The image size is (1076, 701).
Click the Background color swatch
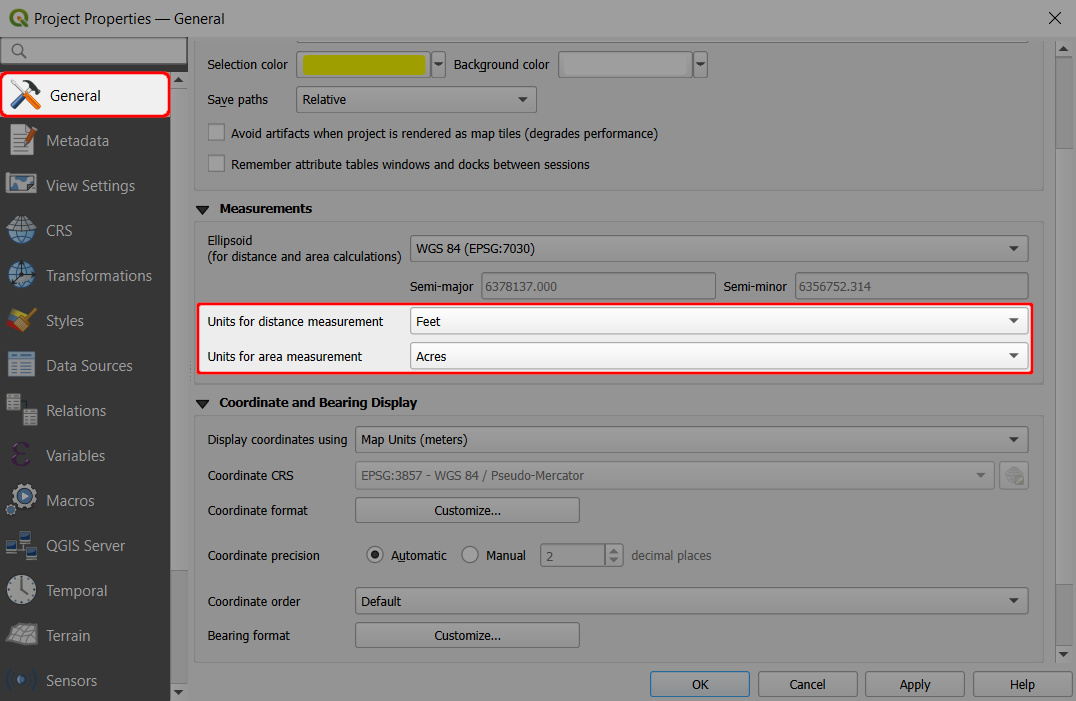point(625,64)
